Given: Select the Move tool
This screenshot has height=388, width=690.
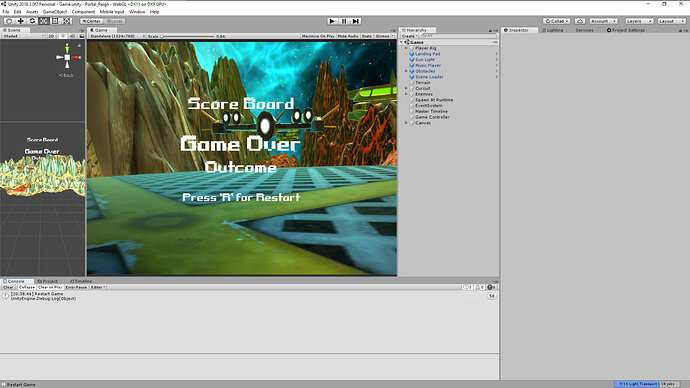Looking at the screenshot, I should tap(20, 21).
